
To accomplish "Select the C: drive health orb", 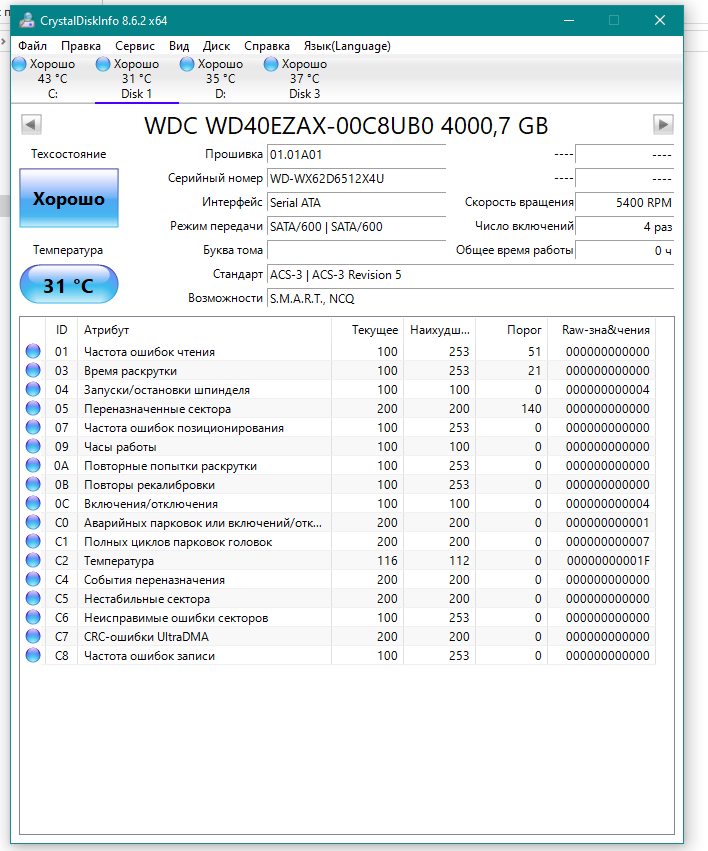I will [20, 64].
